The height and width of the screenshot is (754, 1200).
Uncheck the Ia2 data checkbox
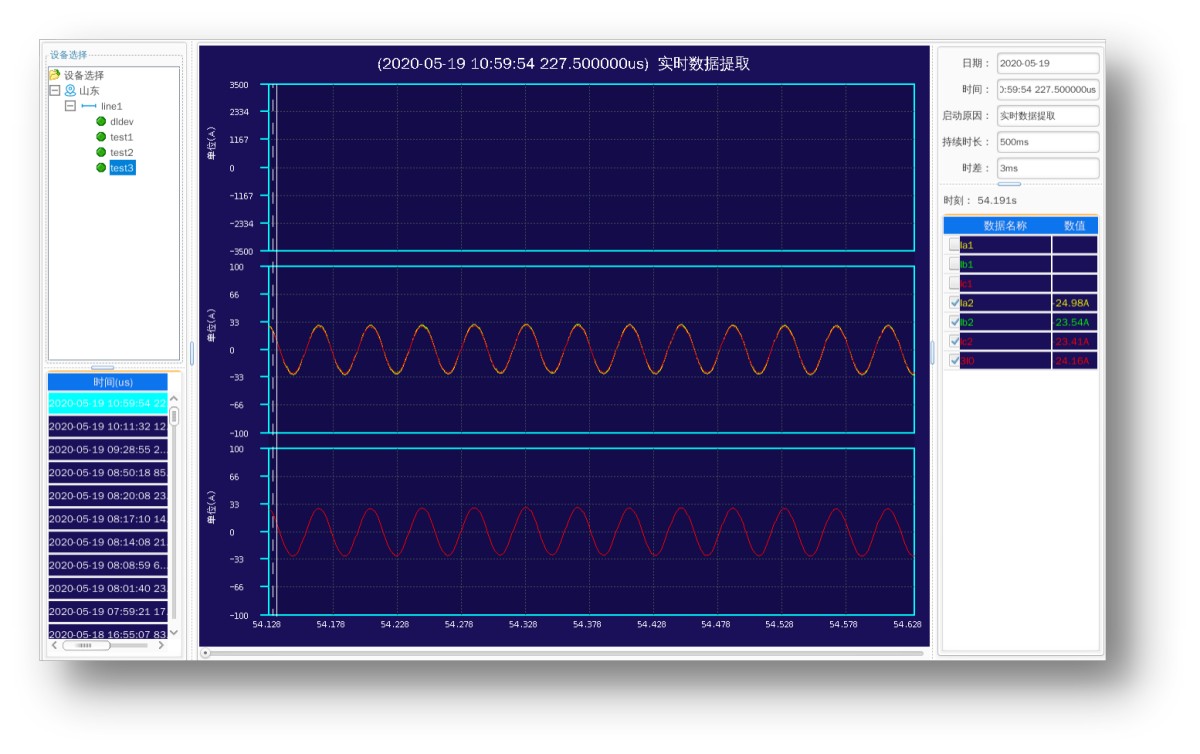954,303
